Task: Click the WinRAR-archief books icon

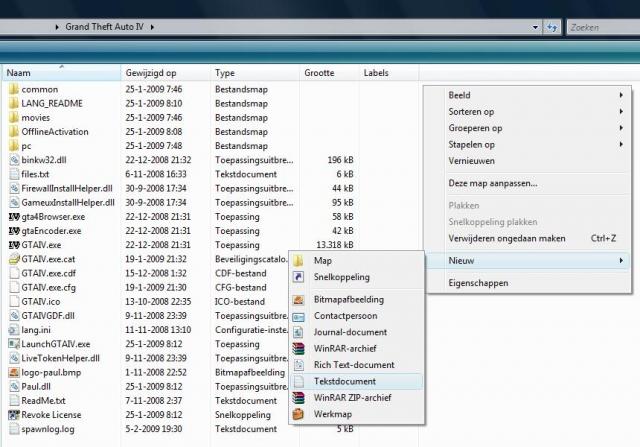Action: [298, 349]
